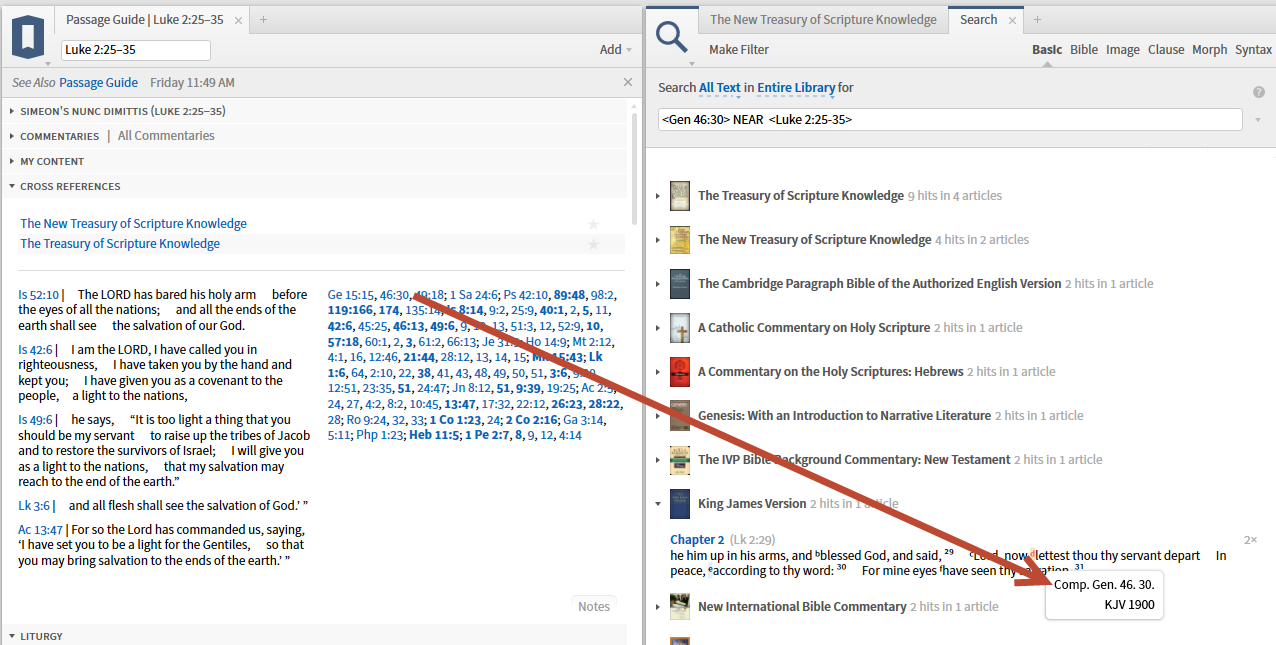
Task: Close the Search tab
Action: point(1012,20)
